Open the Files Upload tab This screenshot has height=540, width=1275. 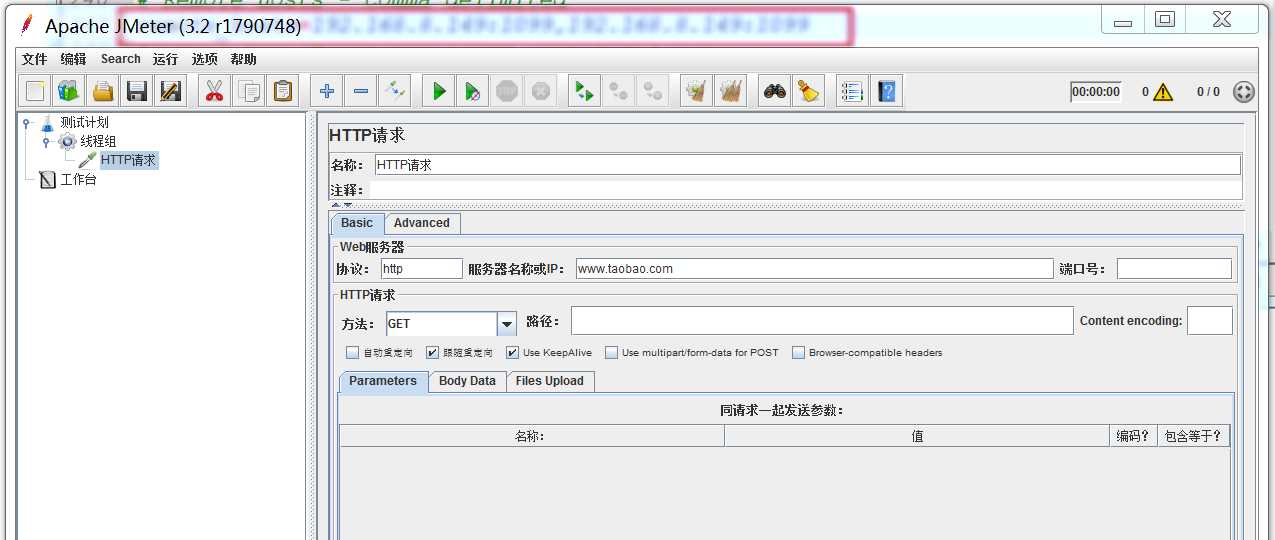coord(550,381)
